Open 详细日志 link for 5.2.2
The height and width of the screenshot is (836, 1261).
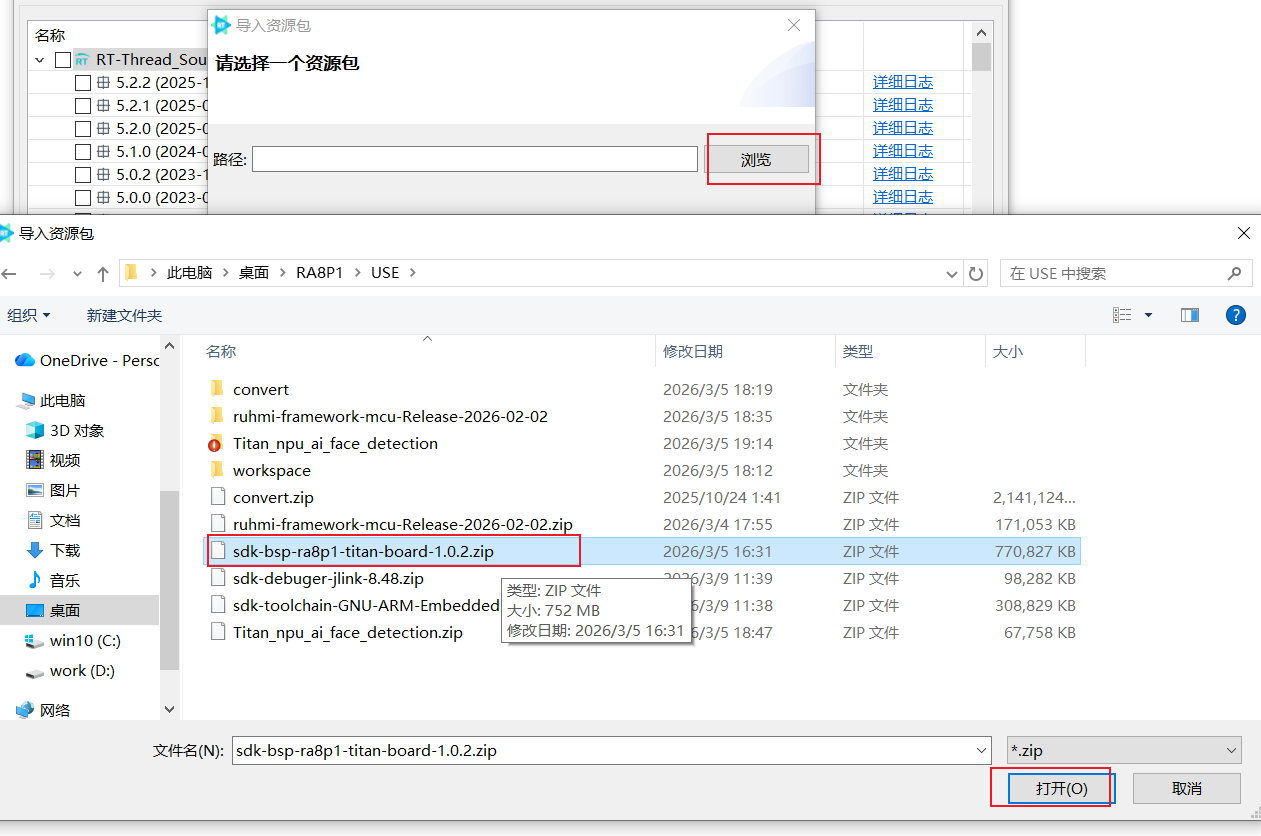coord(903,82)
